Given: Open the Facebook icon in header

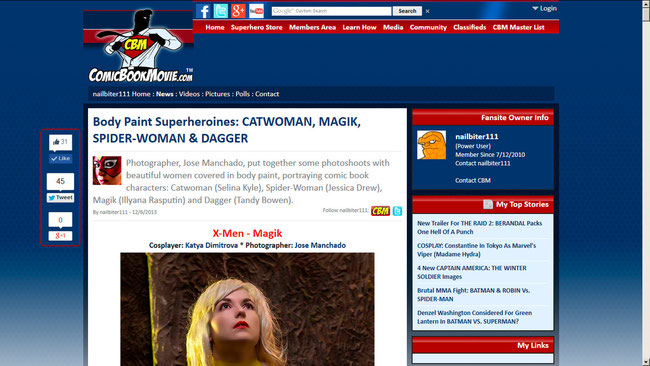Looking at the screenshot, I should (x=203, y=11).
